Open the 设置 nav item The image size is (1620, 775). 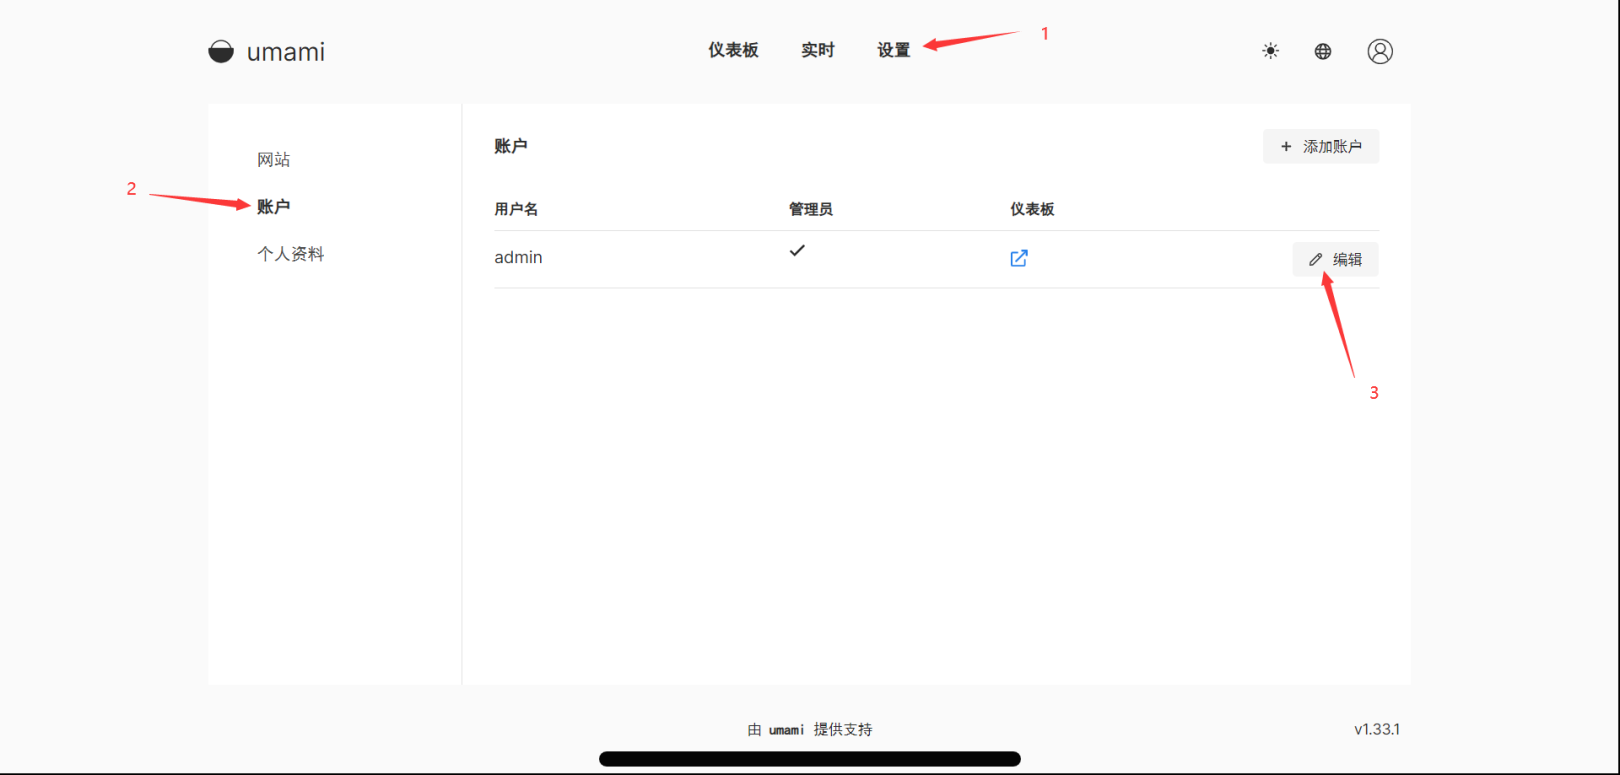point(894,50)
